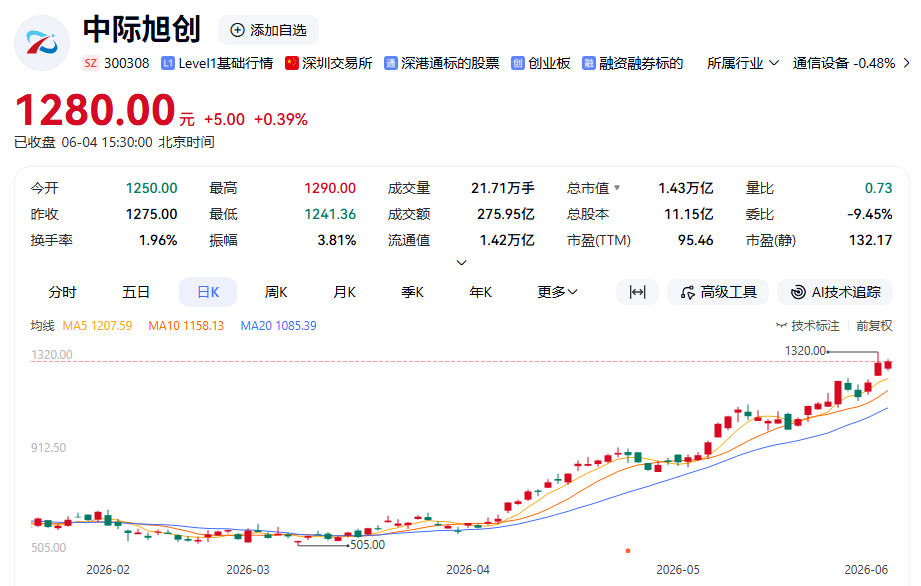Viewport: 921px width, 586px height.
Task: Add stock via 添加自选 button
Action: point(268,31)
